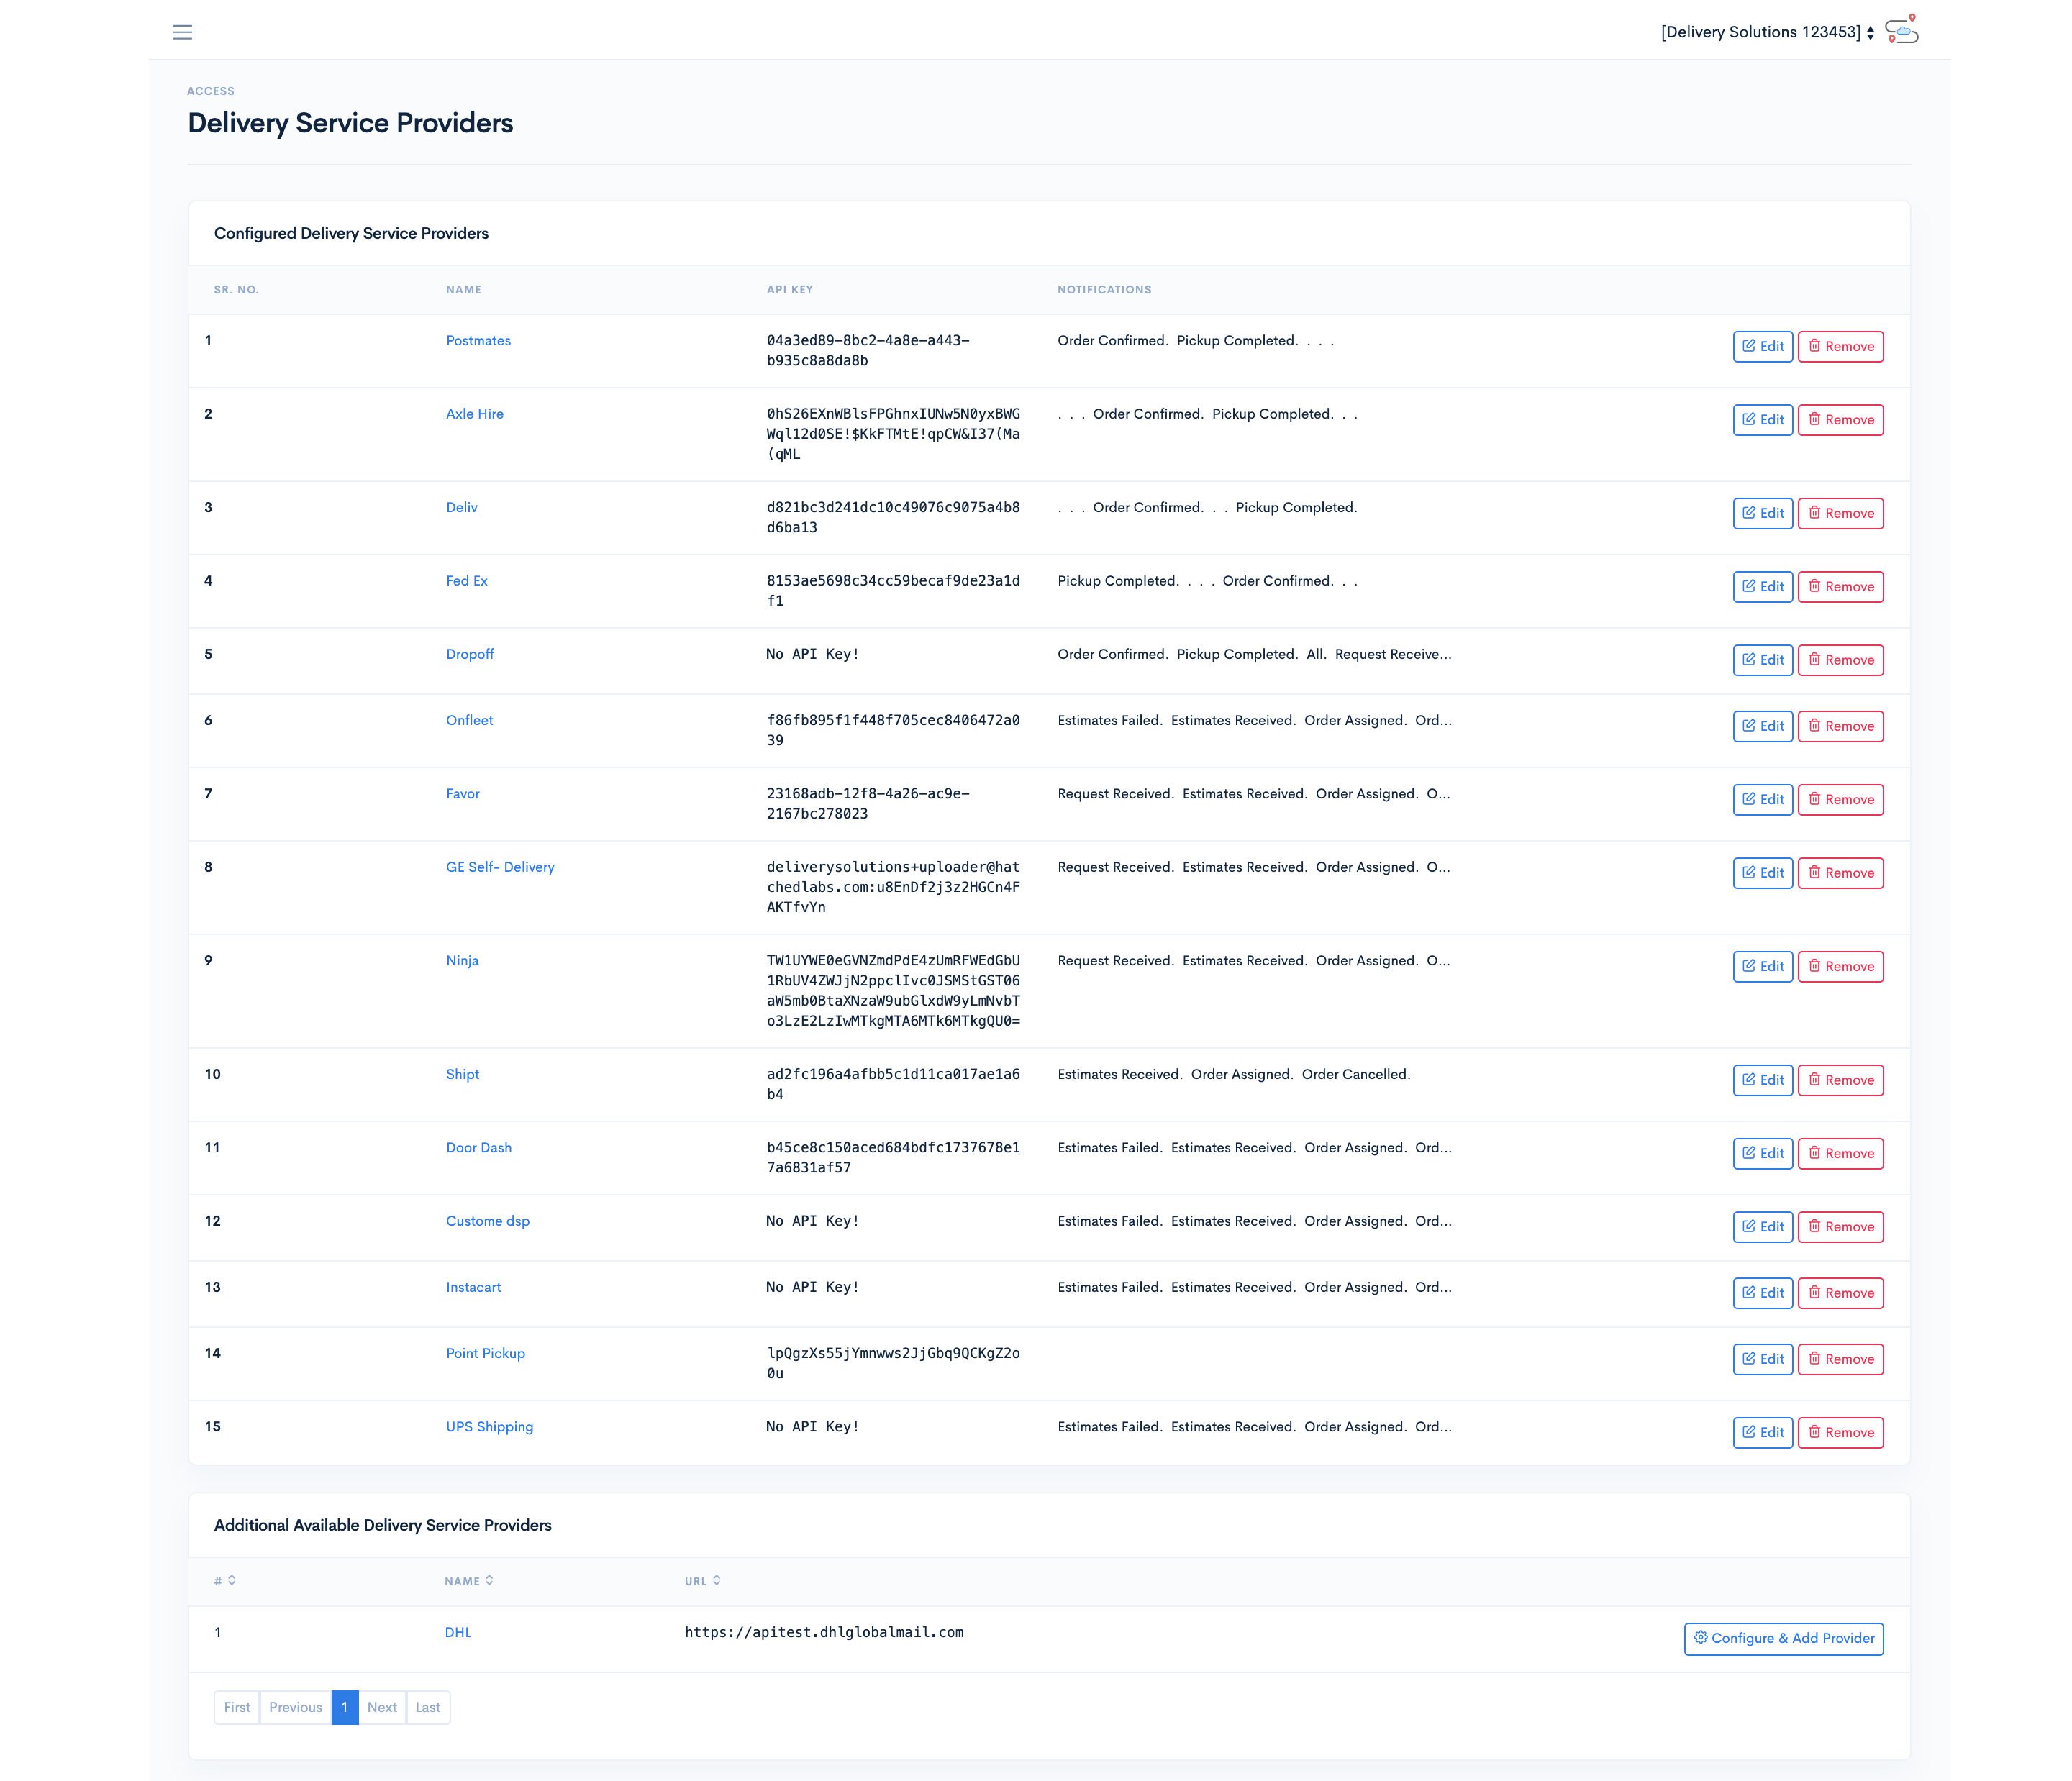Go to First page in pagination
Image resolution: width=2072 pixels, height=1781 pixels.
237,1708
